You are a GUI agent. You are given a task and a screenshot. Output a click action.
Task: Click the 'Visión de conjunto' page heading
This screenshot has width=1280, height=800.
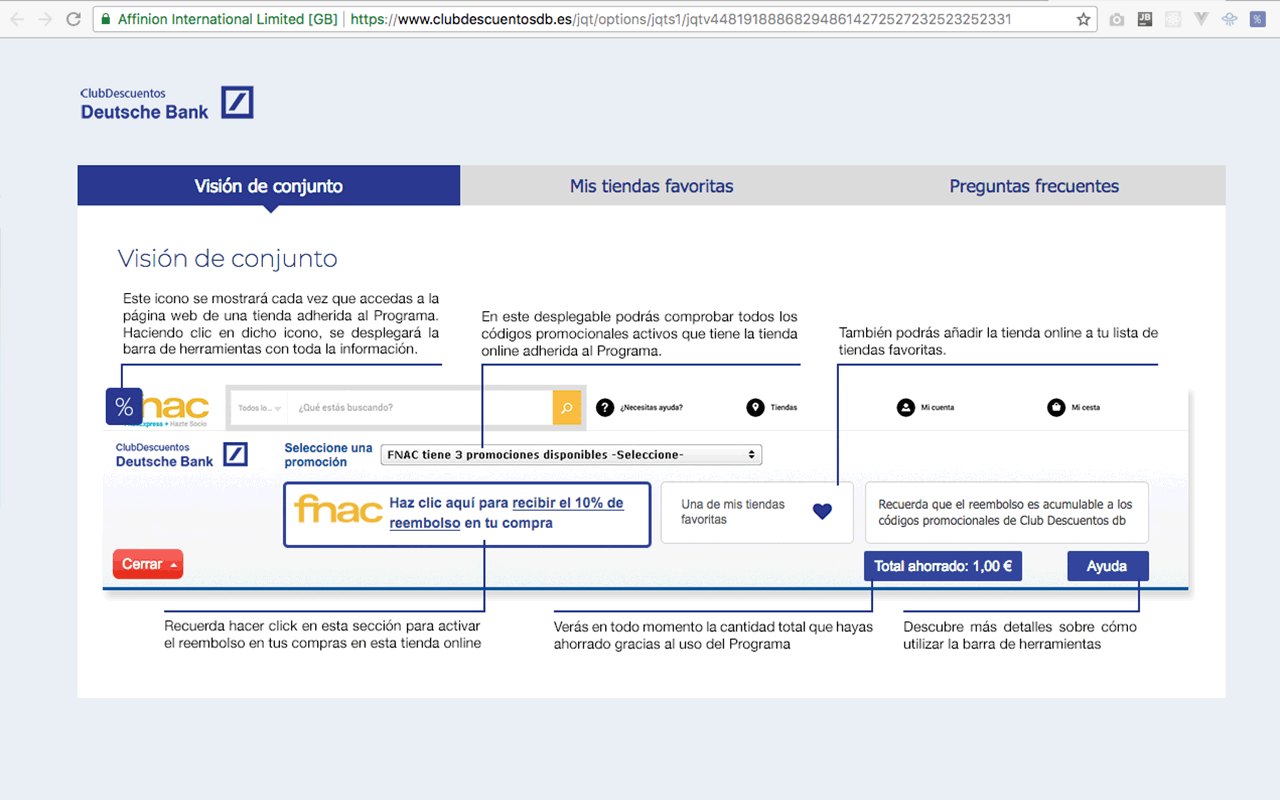coord(228,259)
